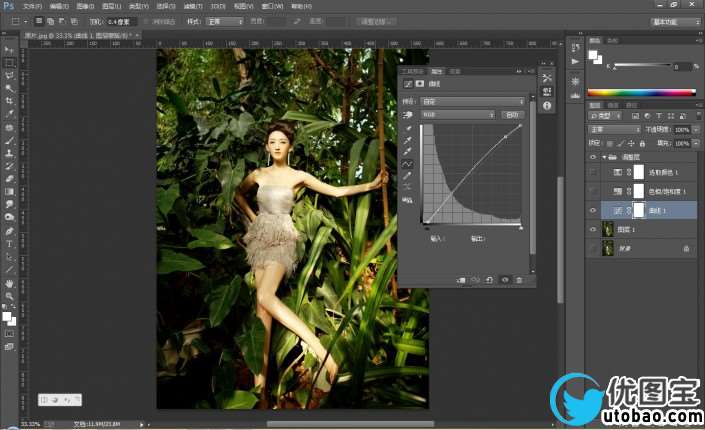The height and width of the screenshot is (430, 705).
Task: Click the Auto button in Curves
Action: click(x=512, y=115)
